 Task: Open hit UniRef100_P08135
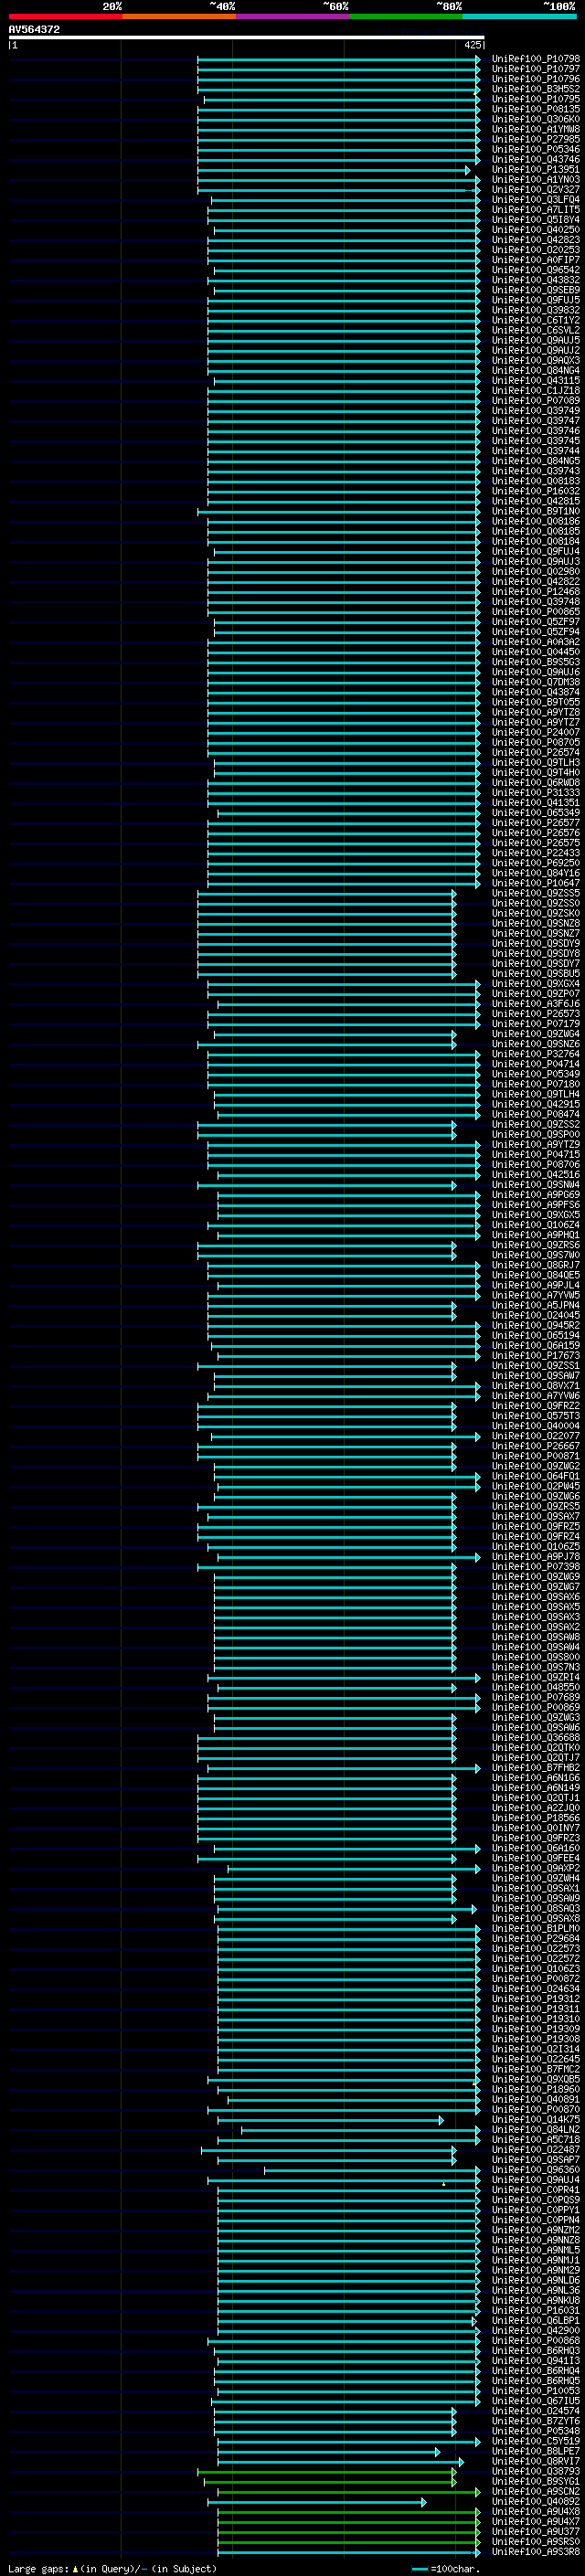(535, 109)
